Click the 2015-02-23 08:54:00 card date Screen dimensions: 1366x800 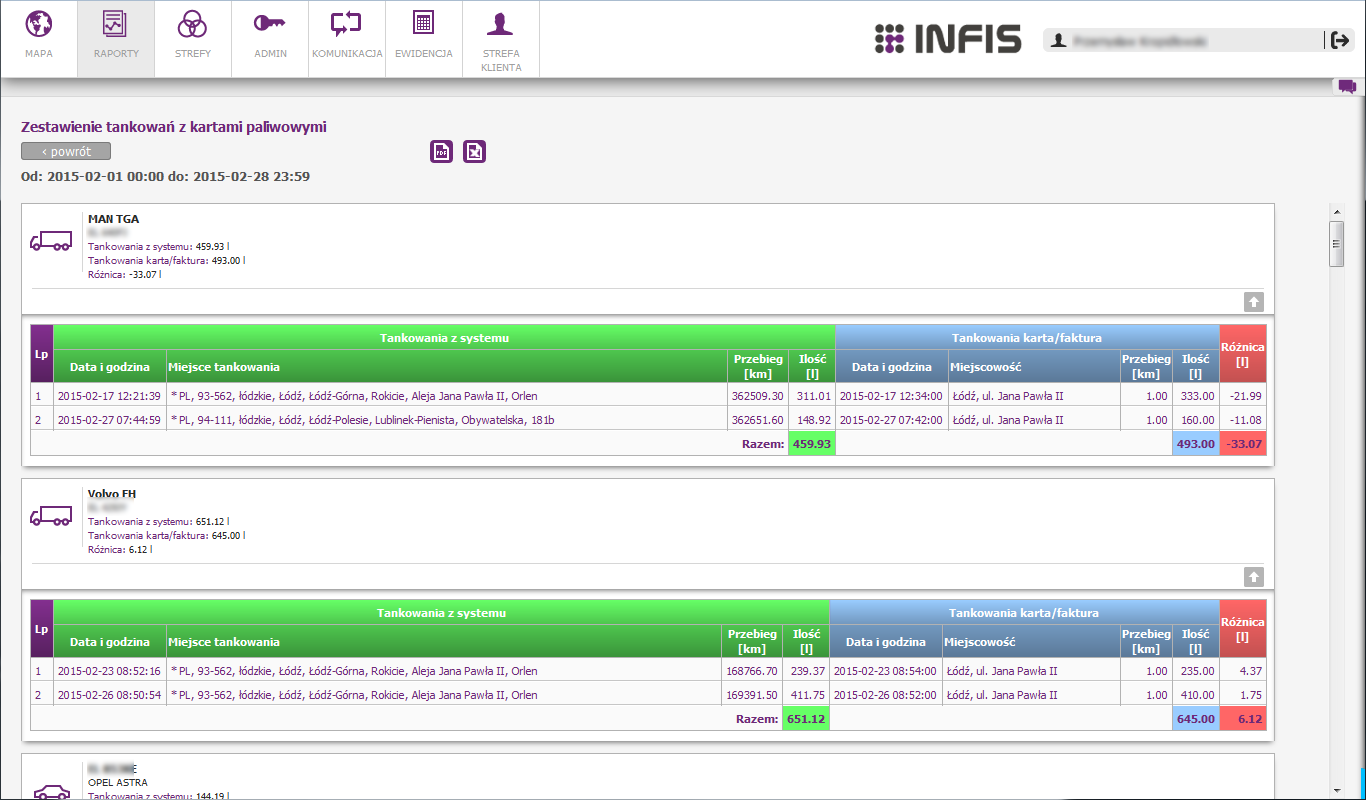(x=885, y=671)
